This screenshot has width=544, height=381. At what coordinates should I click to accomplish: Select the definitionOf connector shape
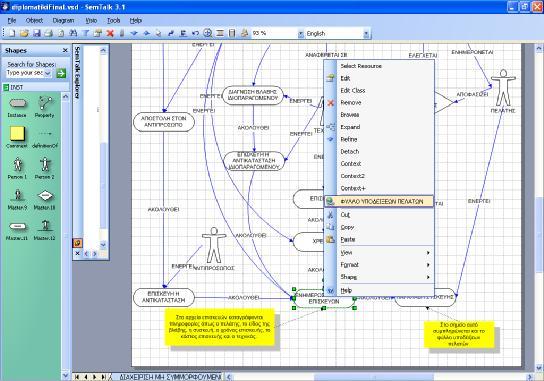pyautogui.click(x=45, y=138)
